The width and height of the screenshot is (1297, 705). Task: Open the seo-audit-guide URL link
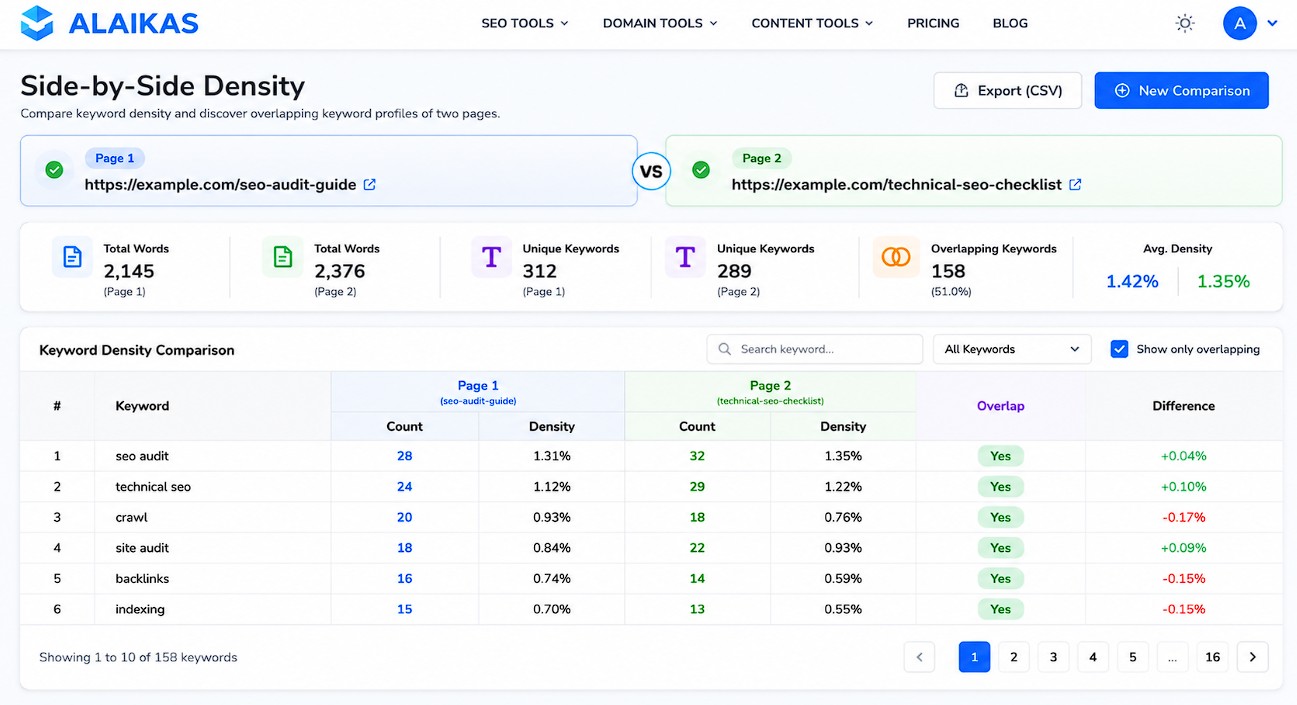pos(221,184)
